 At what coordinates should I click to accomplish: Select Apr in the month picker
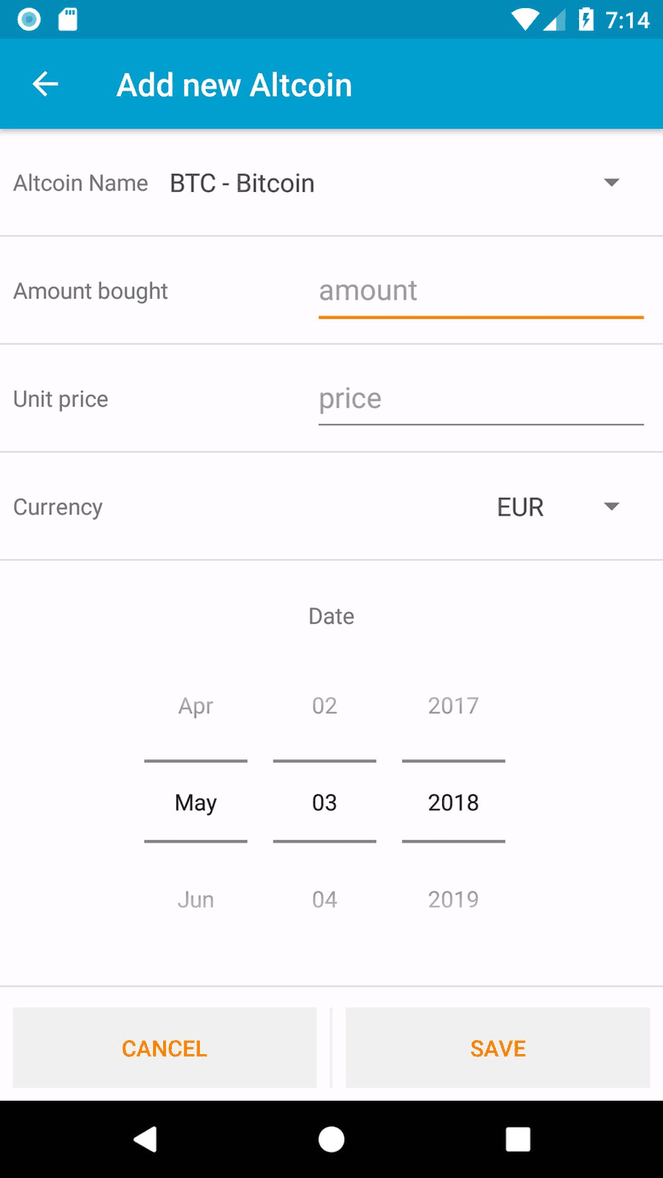click(195, 705)
